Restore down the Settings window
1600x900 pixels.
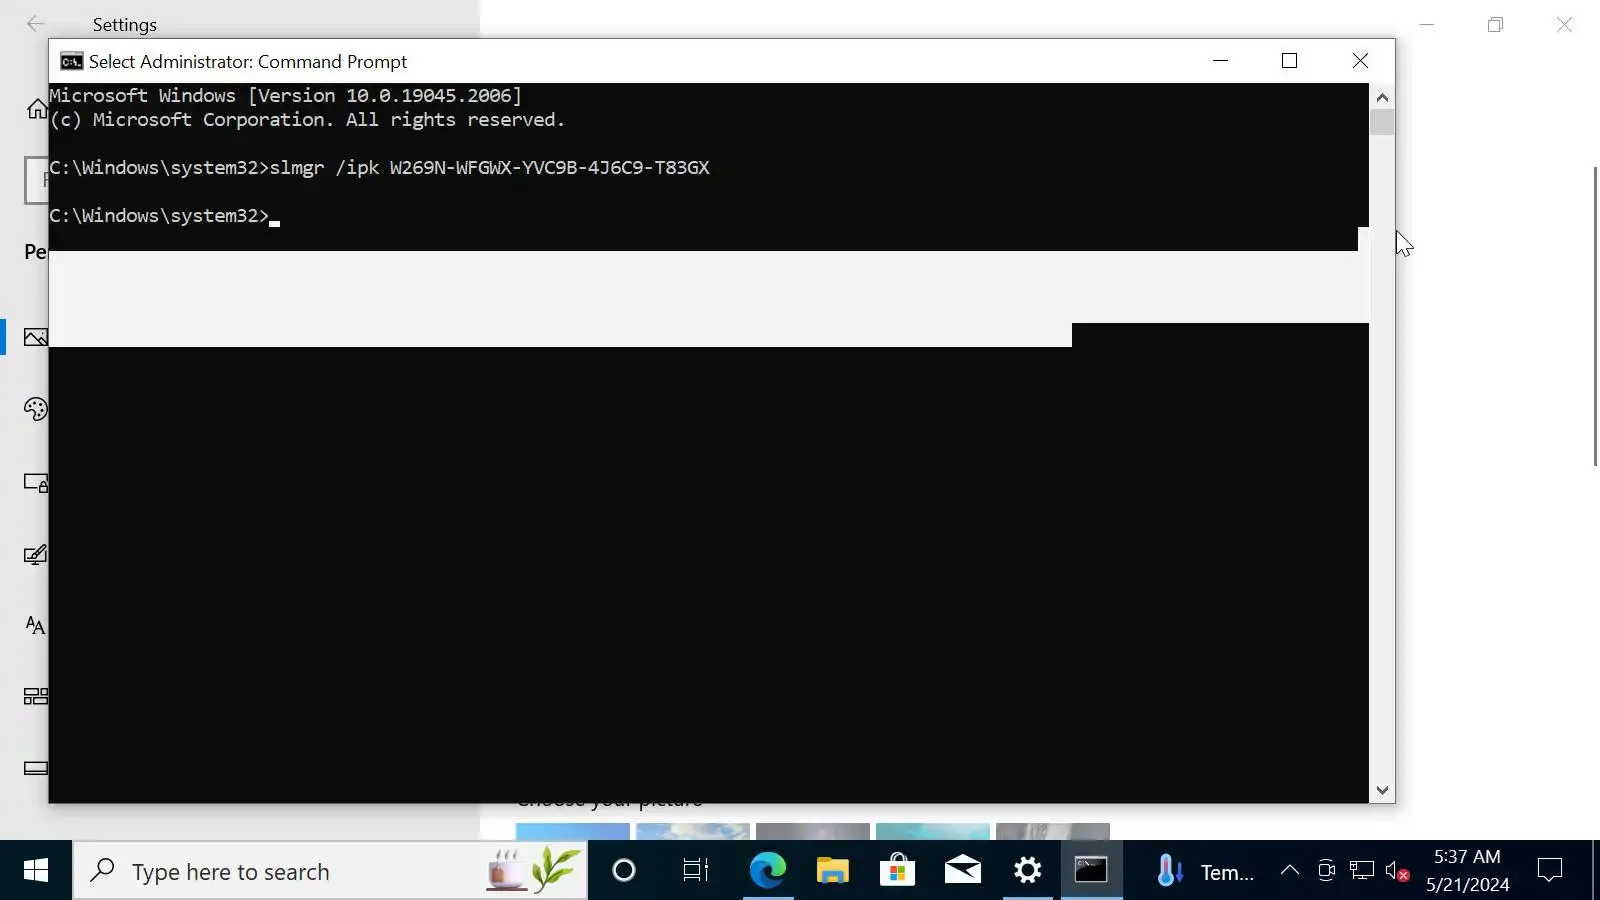[1495, 25]
